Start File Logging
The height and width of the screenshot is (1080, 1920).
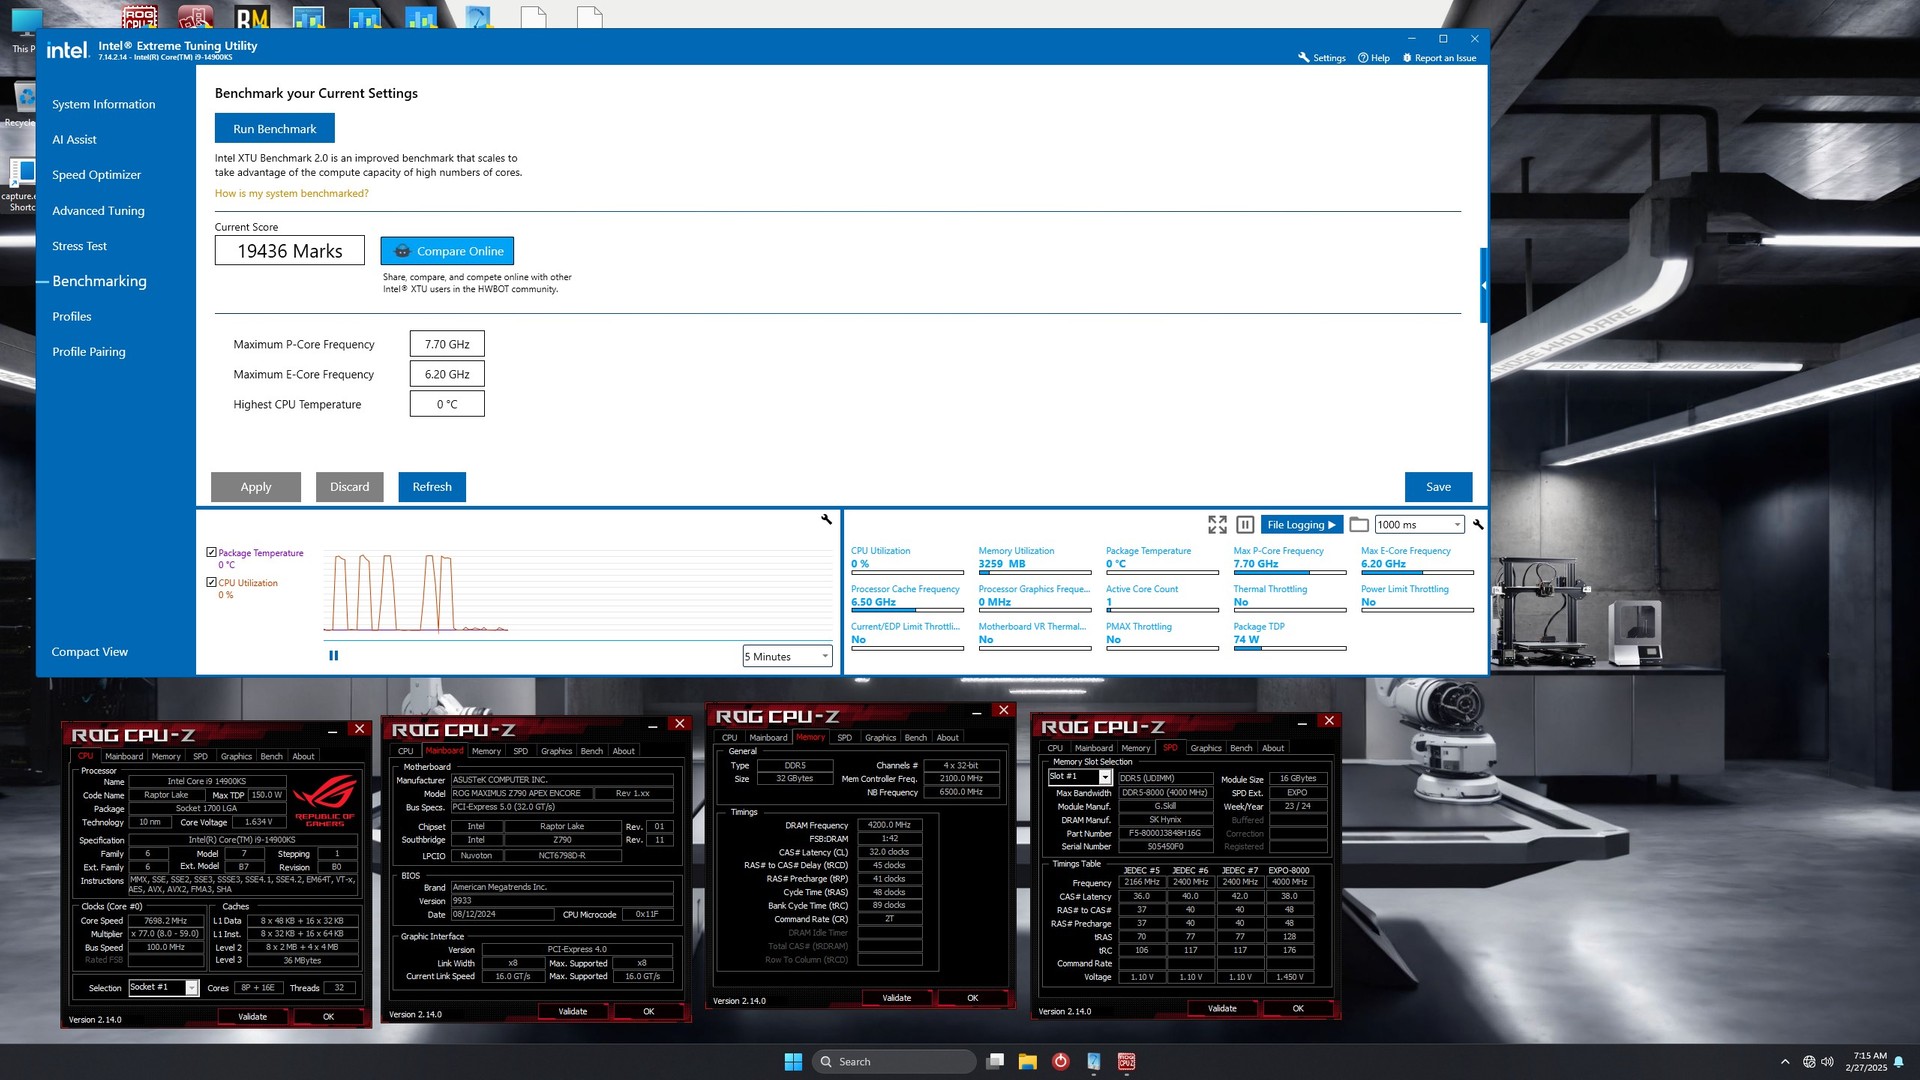1301,524
